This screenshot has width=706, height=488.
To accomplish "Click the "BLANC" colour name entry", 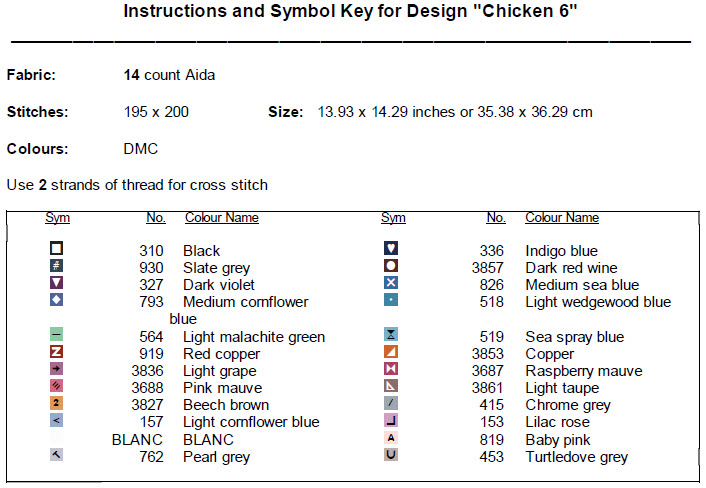I will pyautogui.click(x=208, y=440).
